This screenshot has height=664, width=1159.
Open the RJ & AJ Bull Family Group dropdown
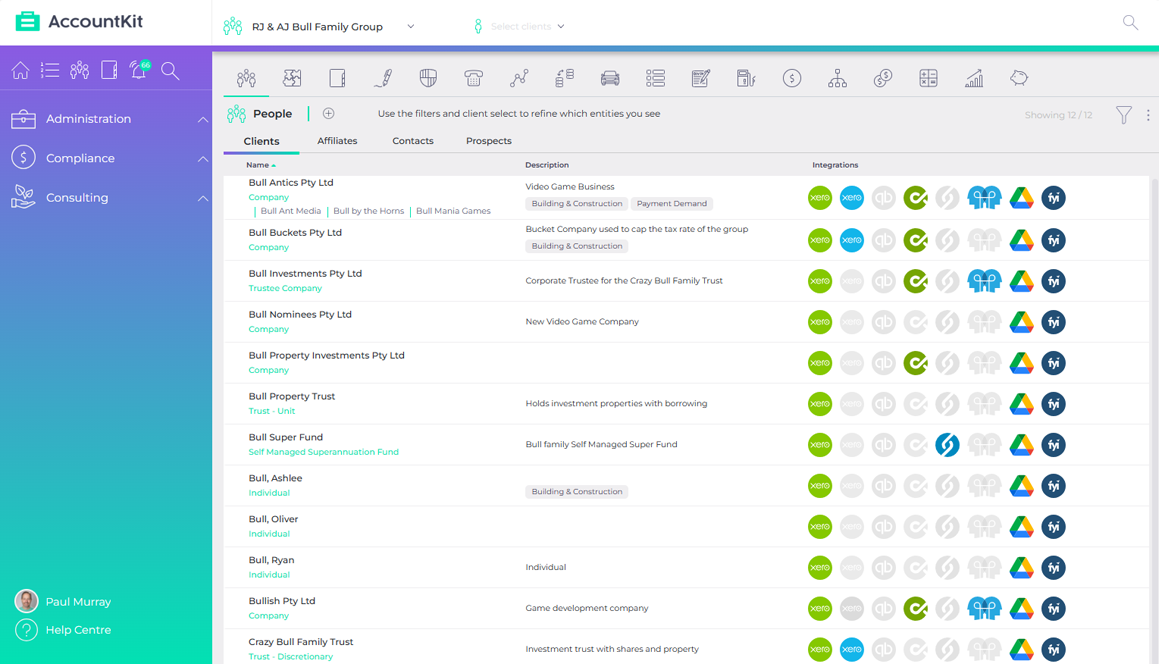click(319, 27)
